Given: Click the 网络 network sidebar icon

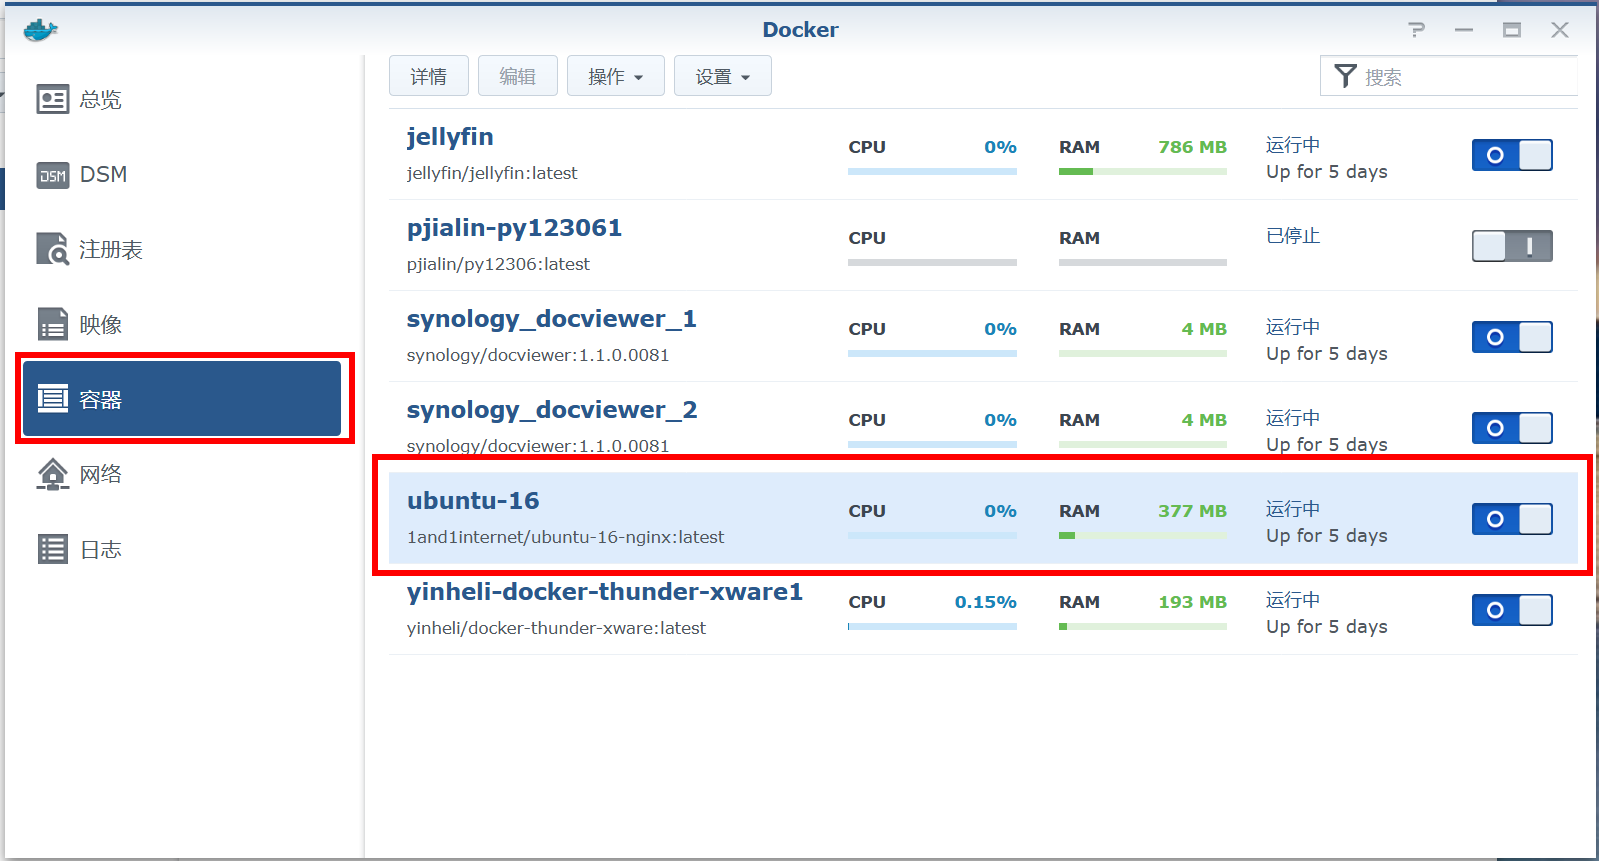Looking at the screenshot, I should pyautogui.click(x=53, y=474).
